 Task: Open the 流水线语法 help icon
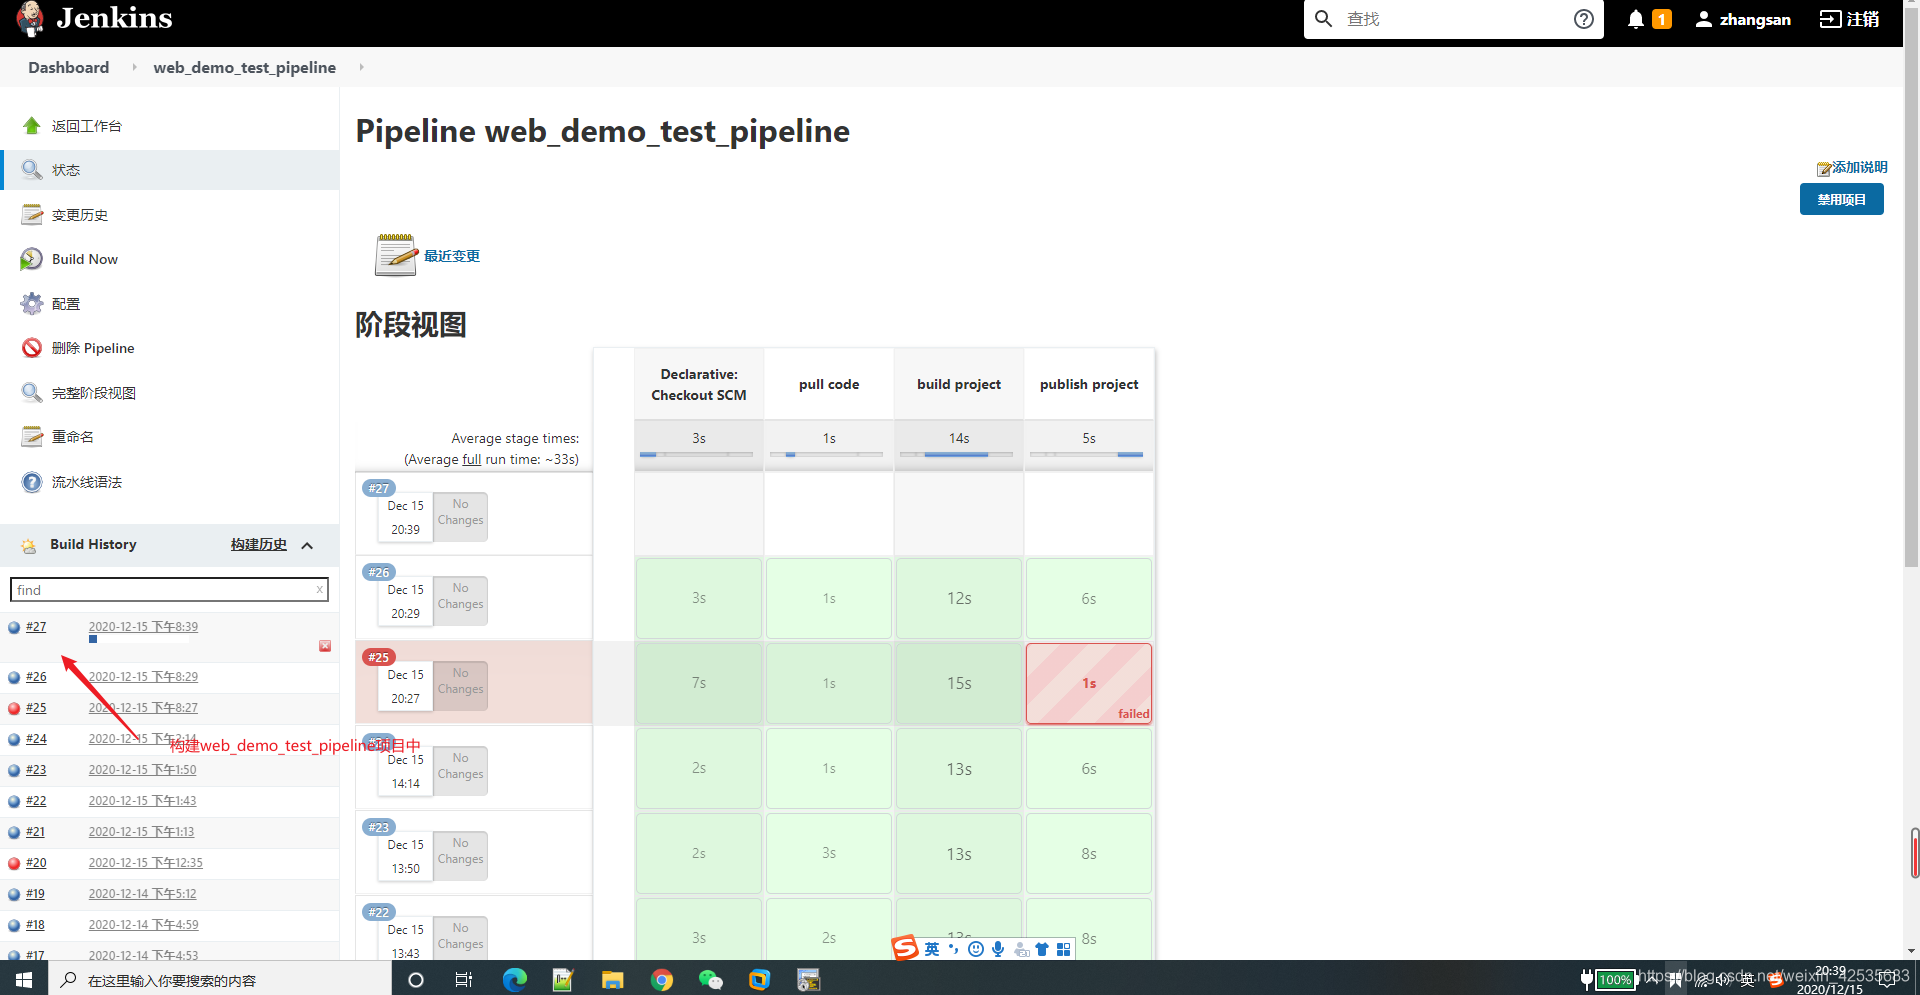32,482
